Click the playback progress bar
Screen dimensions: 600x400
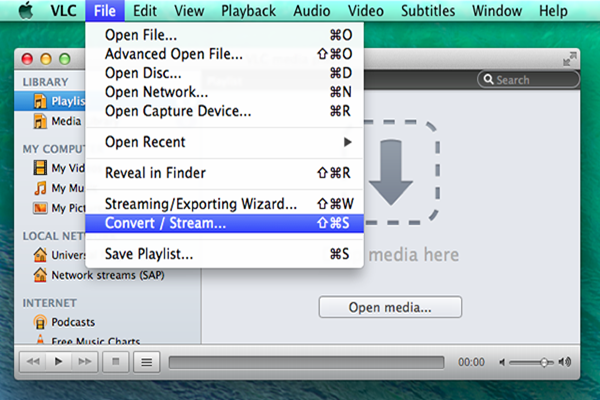306,361
